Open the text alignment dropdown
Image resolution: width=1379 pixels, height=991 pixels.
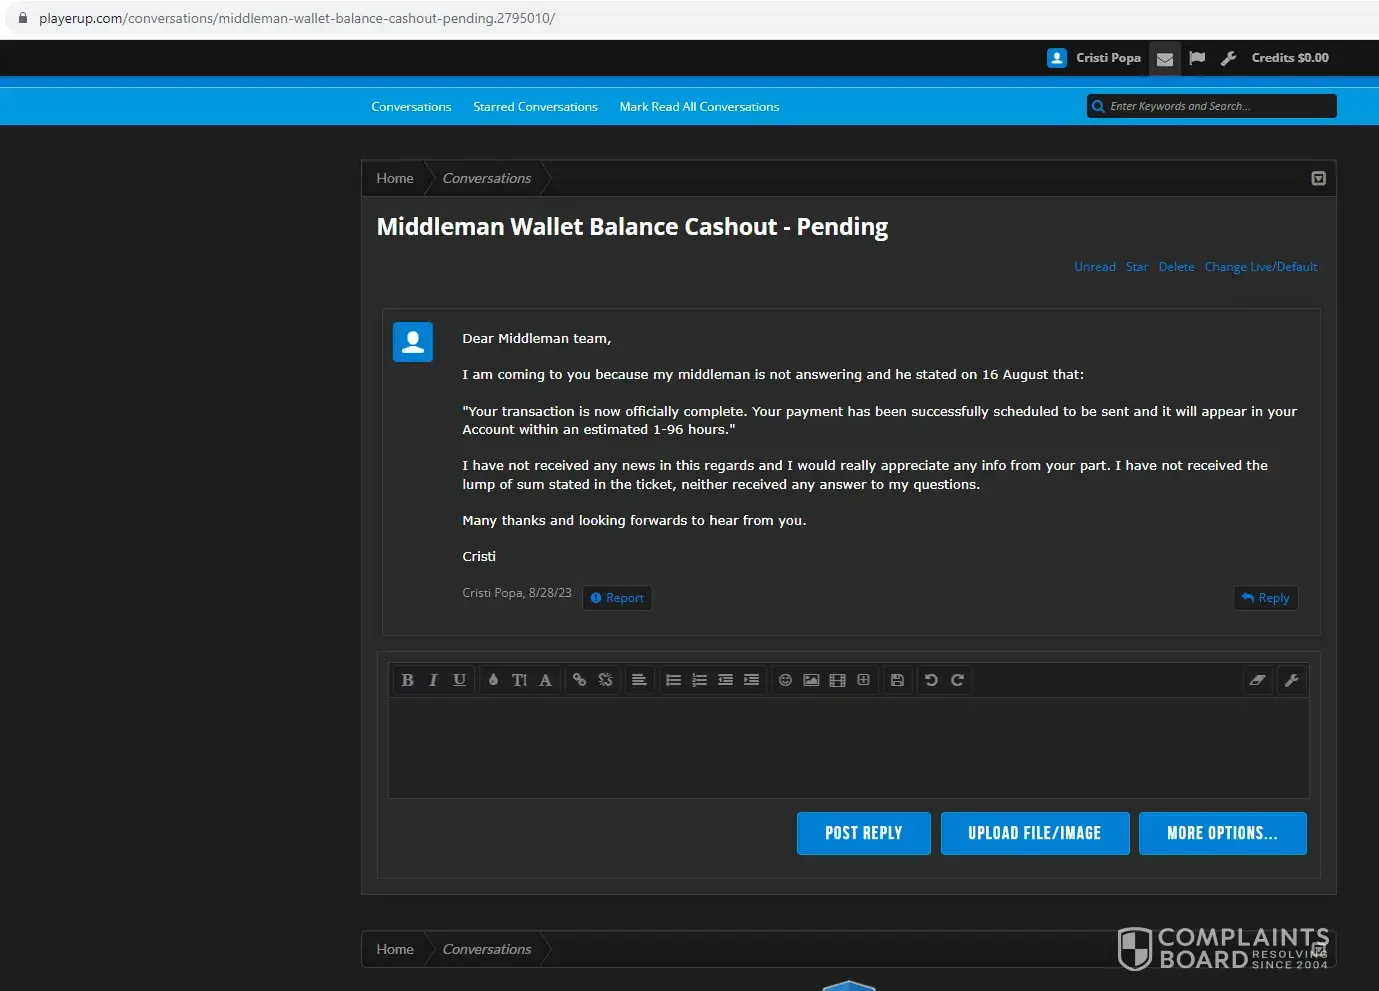pos(639,680)
